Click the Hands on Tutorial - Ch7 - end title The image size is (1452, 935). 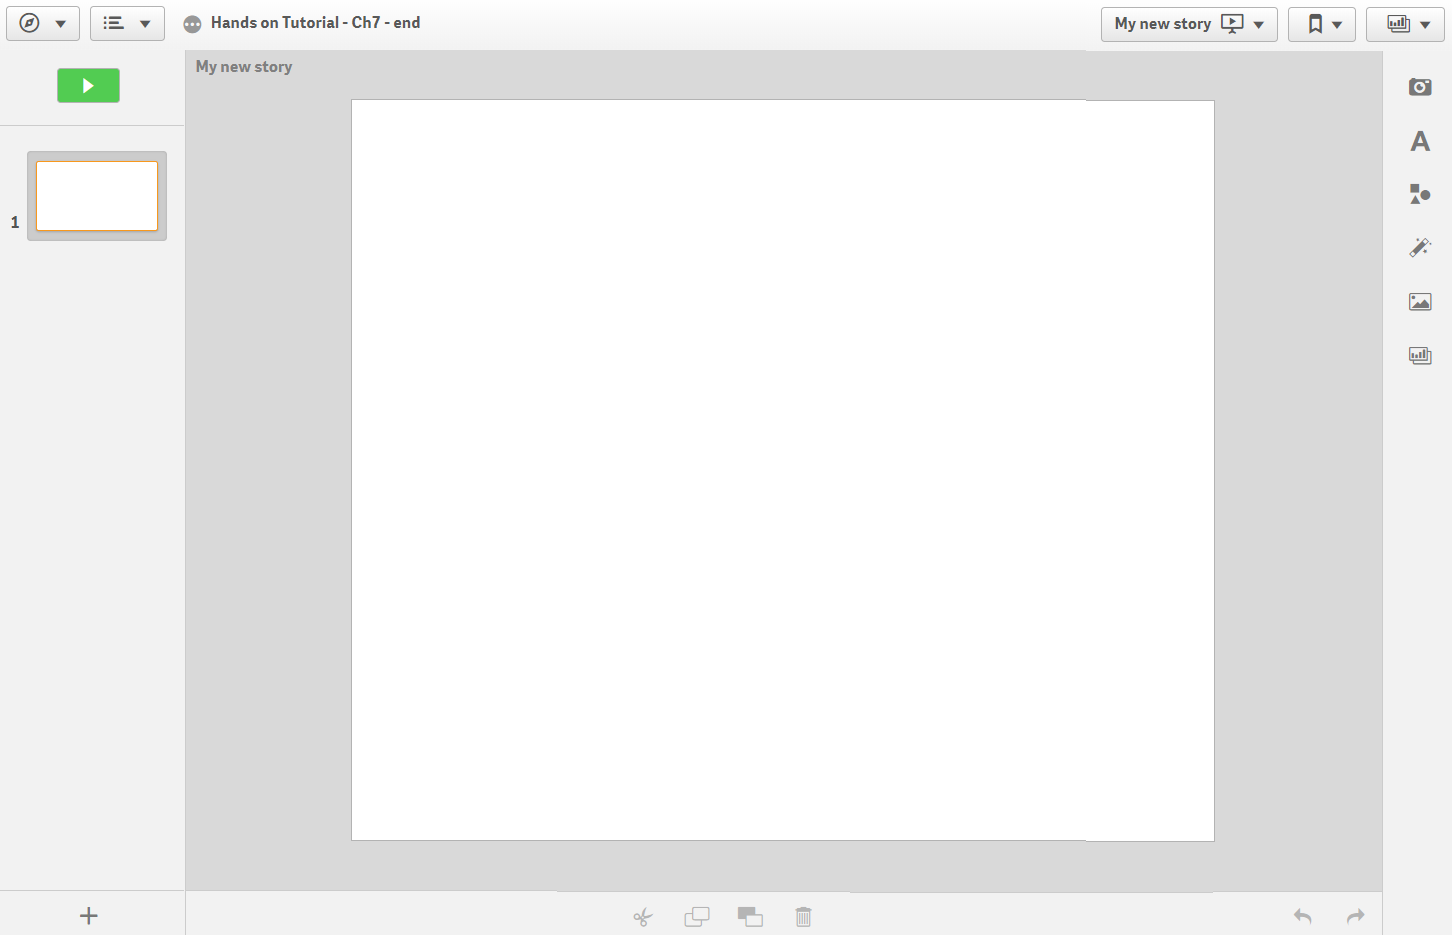click(x=315, y=23)
